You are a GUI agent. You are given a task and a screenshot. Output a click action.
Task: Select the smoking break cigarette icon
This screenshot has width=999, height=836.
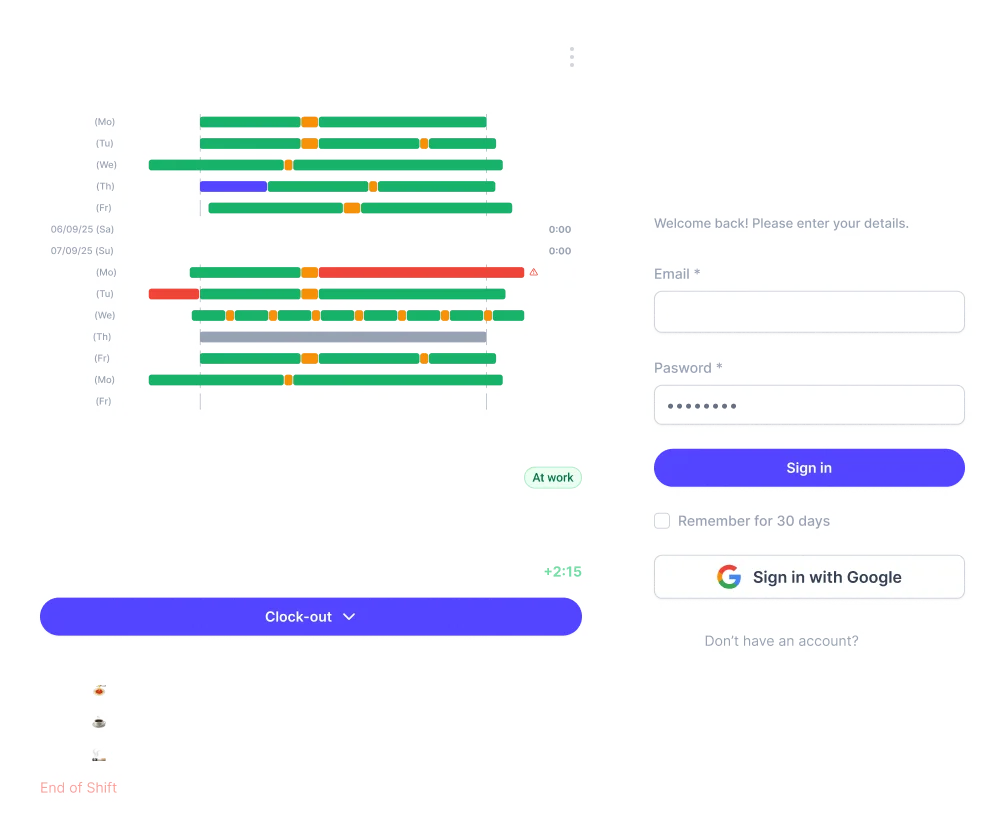99,755
